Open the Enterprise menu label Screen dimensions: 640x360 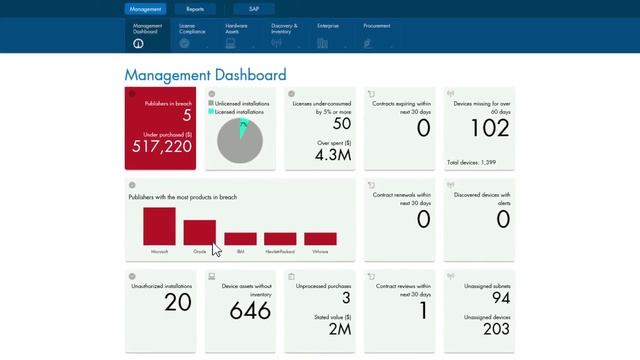coord(328,26)
